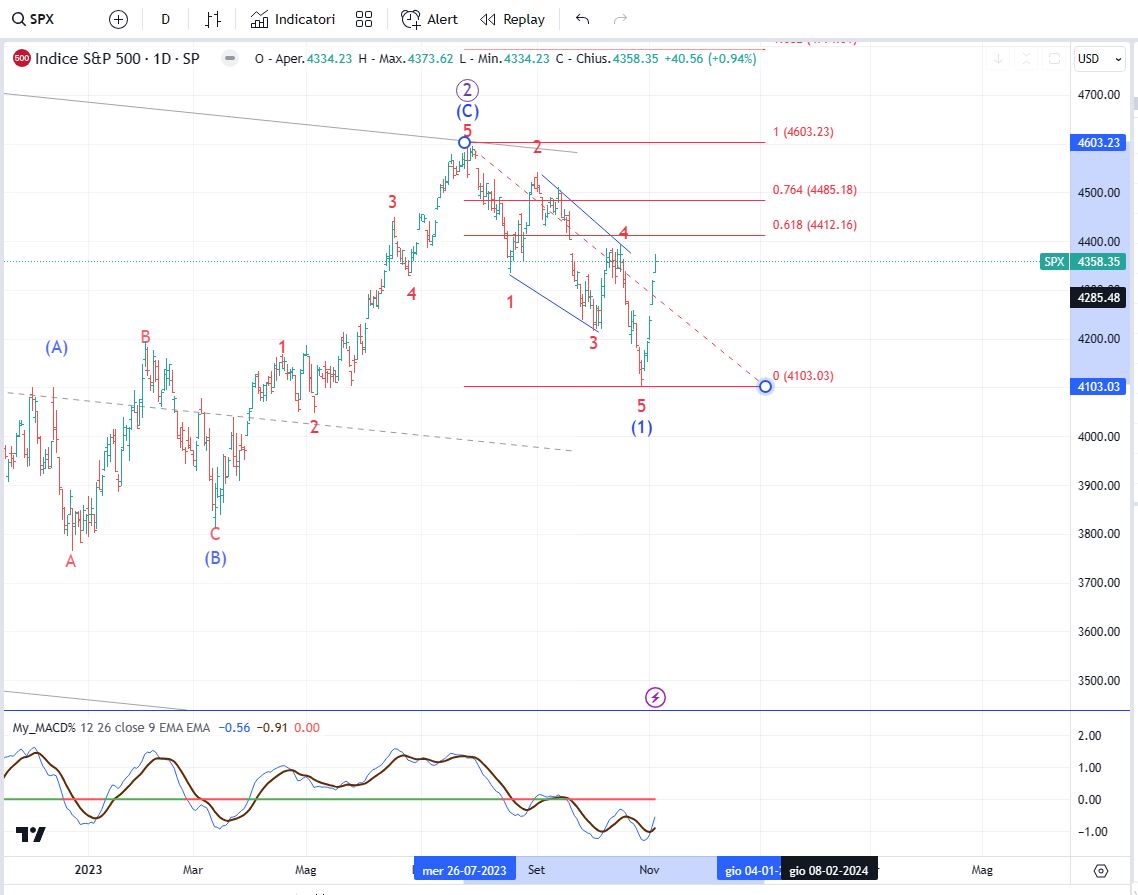Click the Chius. value 4358.35 in legend
This screenshot has width=1138, height=895.
tap(636, 59)
